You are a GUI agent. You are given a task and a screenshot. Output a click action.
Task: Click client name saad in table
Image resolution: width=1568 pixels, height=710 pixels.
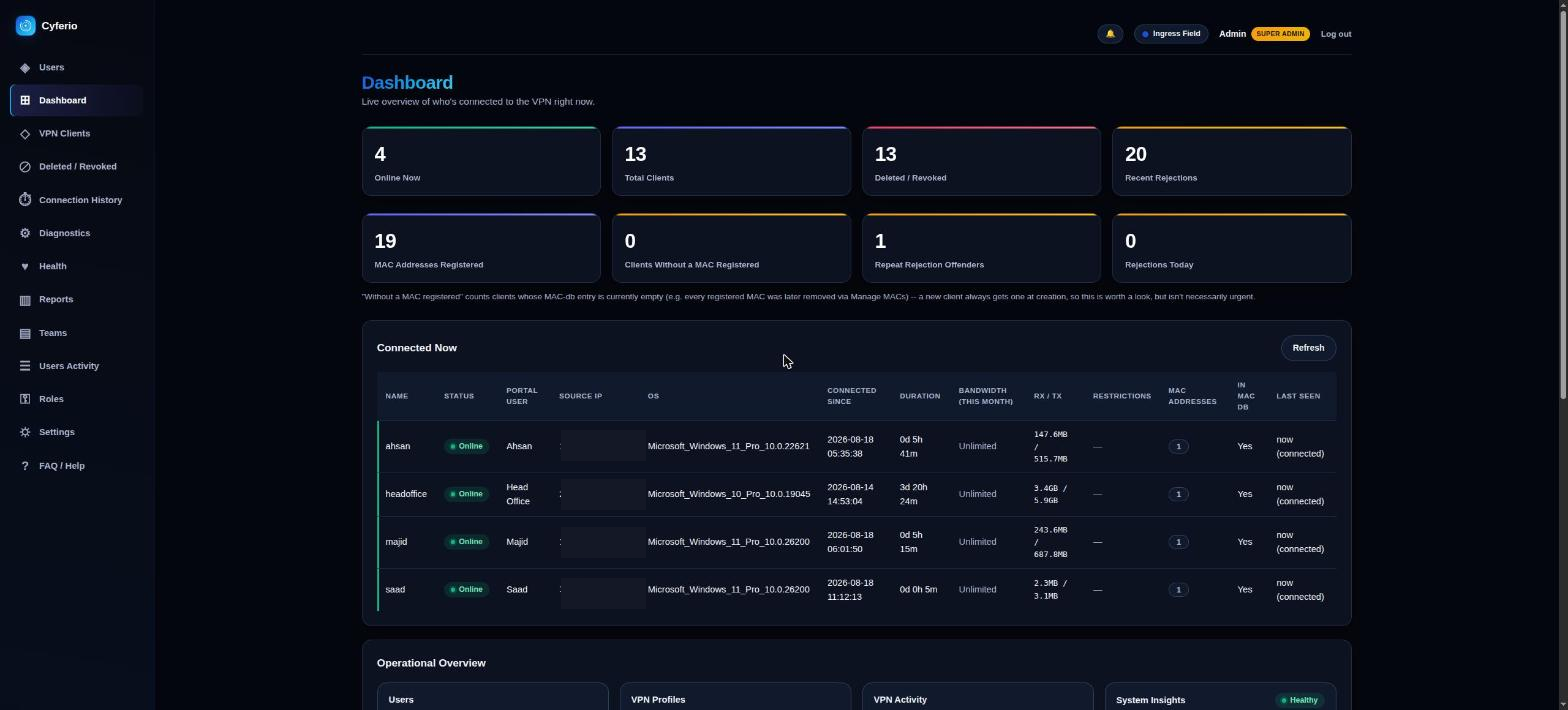(x=395, y=590)
